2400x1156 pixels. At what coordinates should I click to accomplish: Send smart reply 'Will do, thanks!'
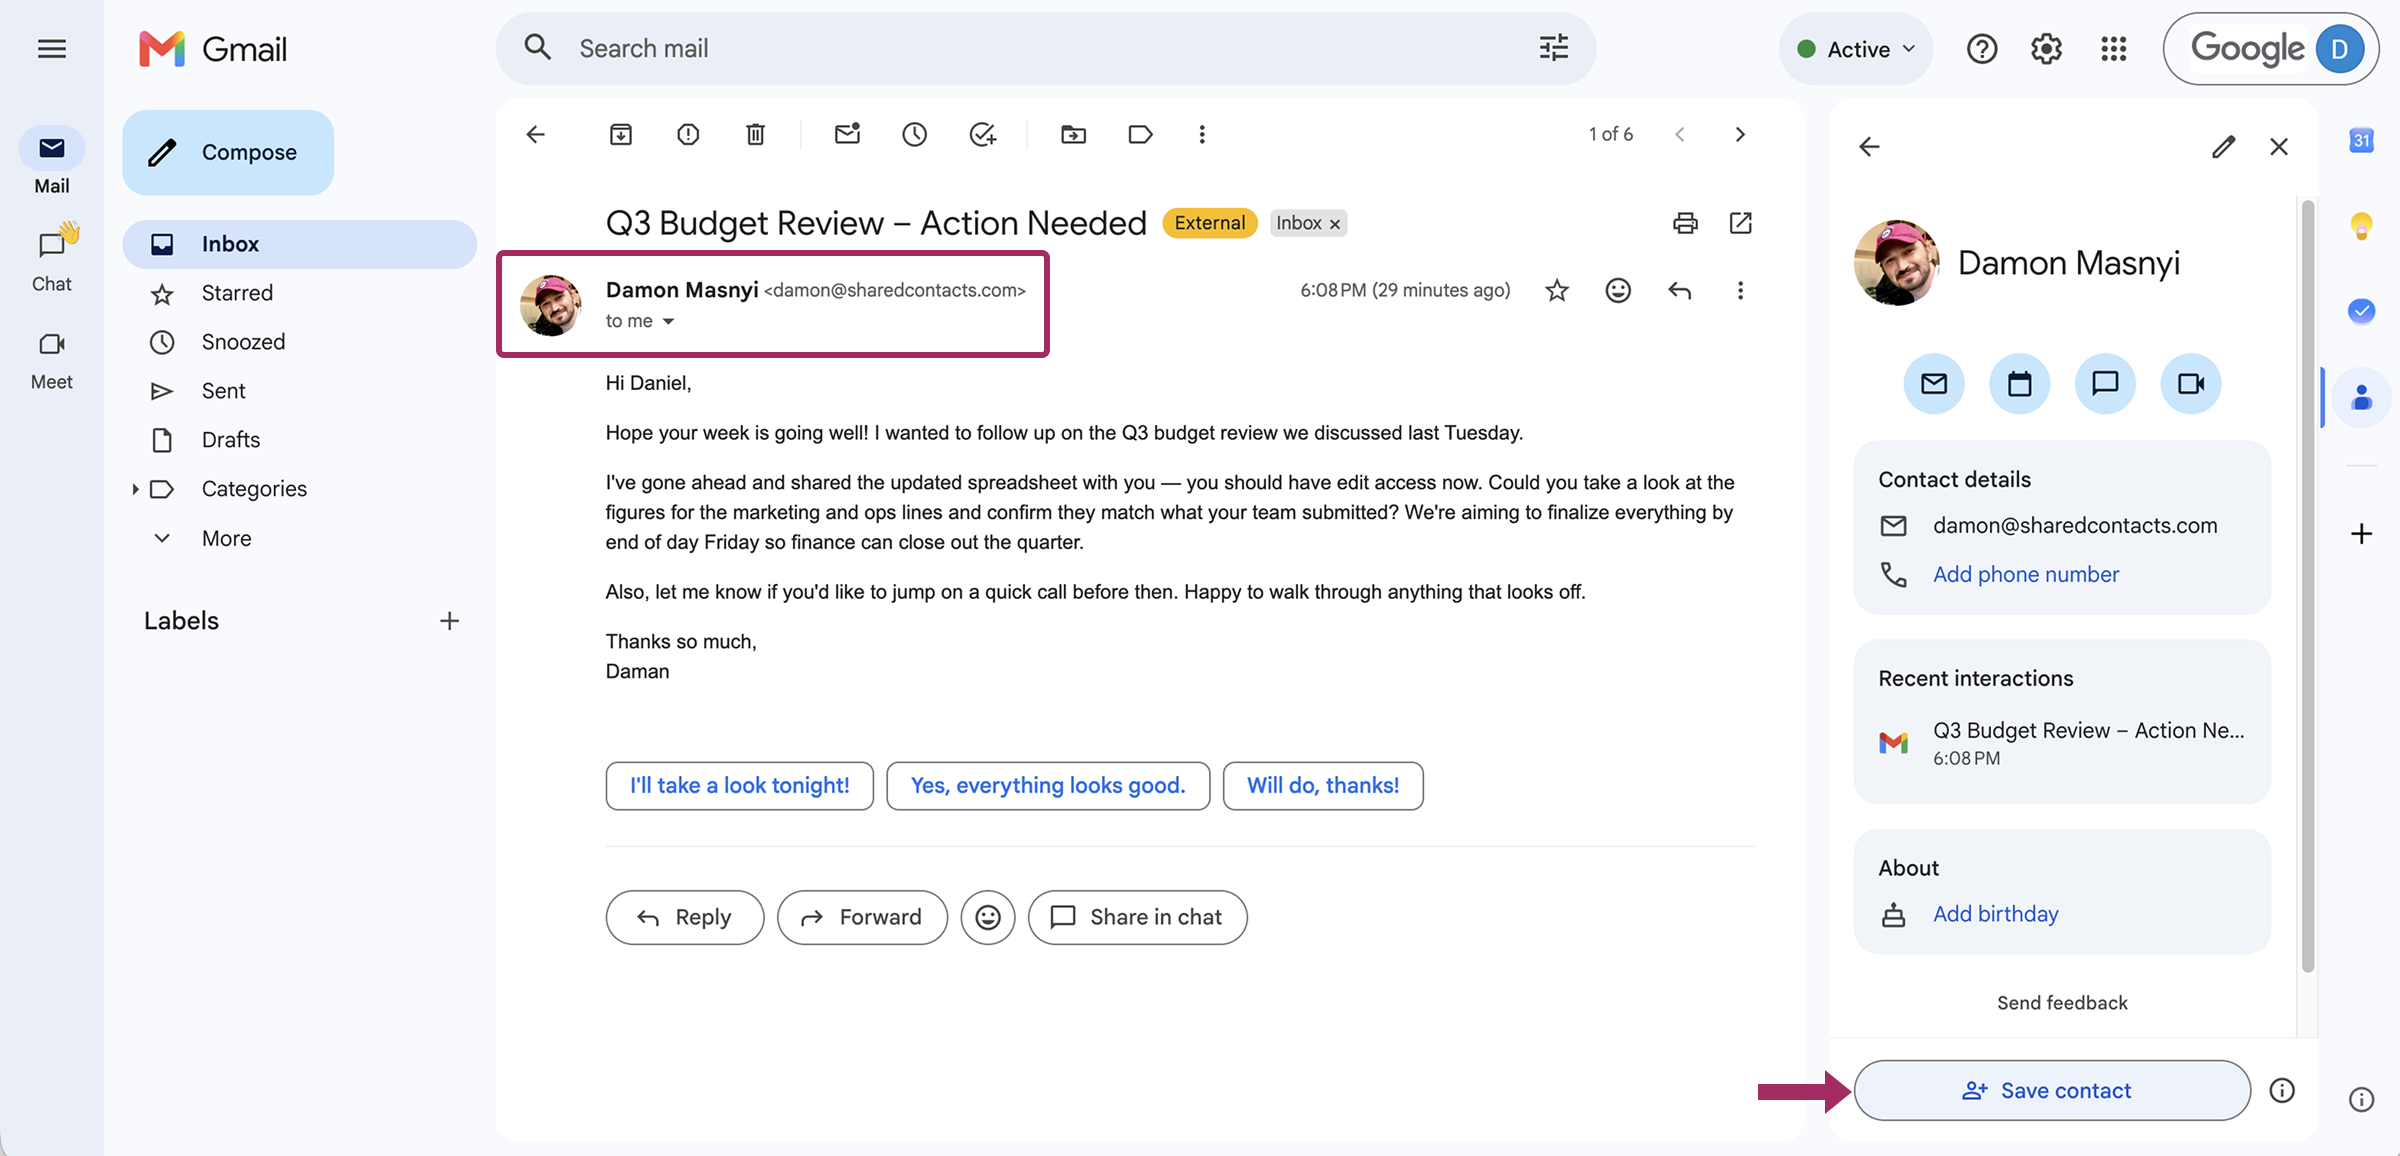[1322, 786]
